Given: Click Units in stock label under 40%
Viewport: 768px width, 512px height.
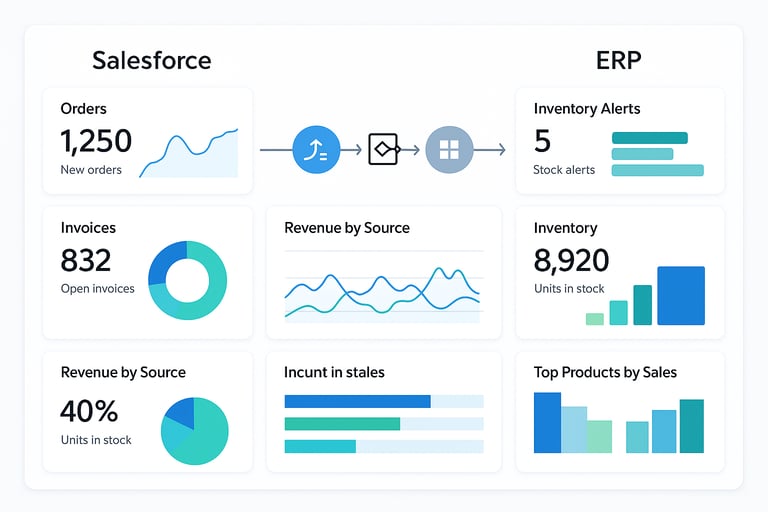Looking at the screenshot, I should pyautogui.click(x=96, y=440).
